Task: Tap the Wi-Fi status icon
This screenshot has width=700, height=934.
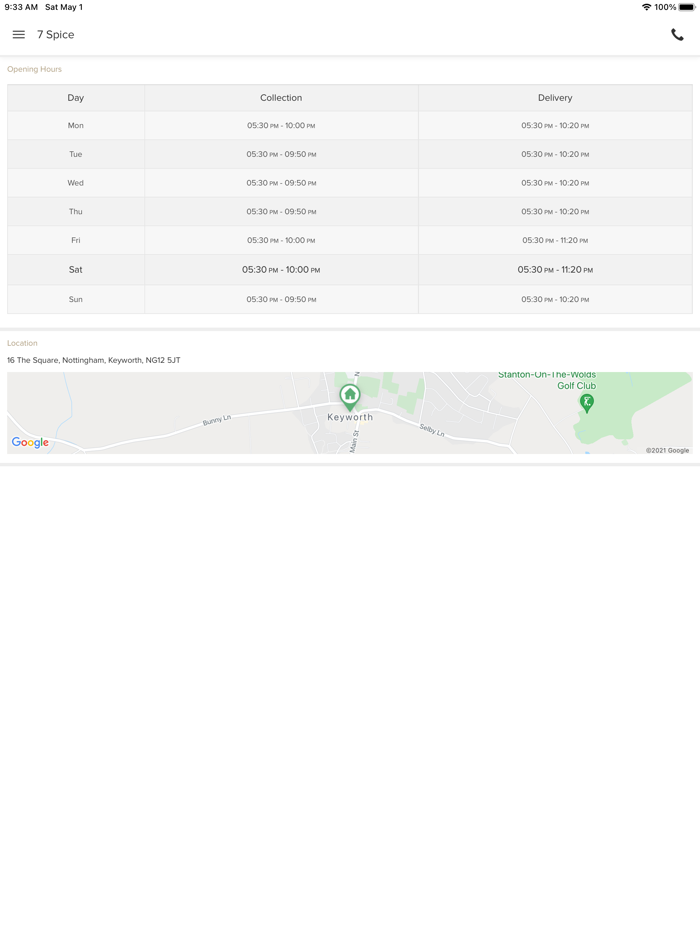Action: [646, 7]
